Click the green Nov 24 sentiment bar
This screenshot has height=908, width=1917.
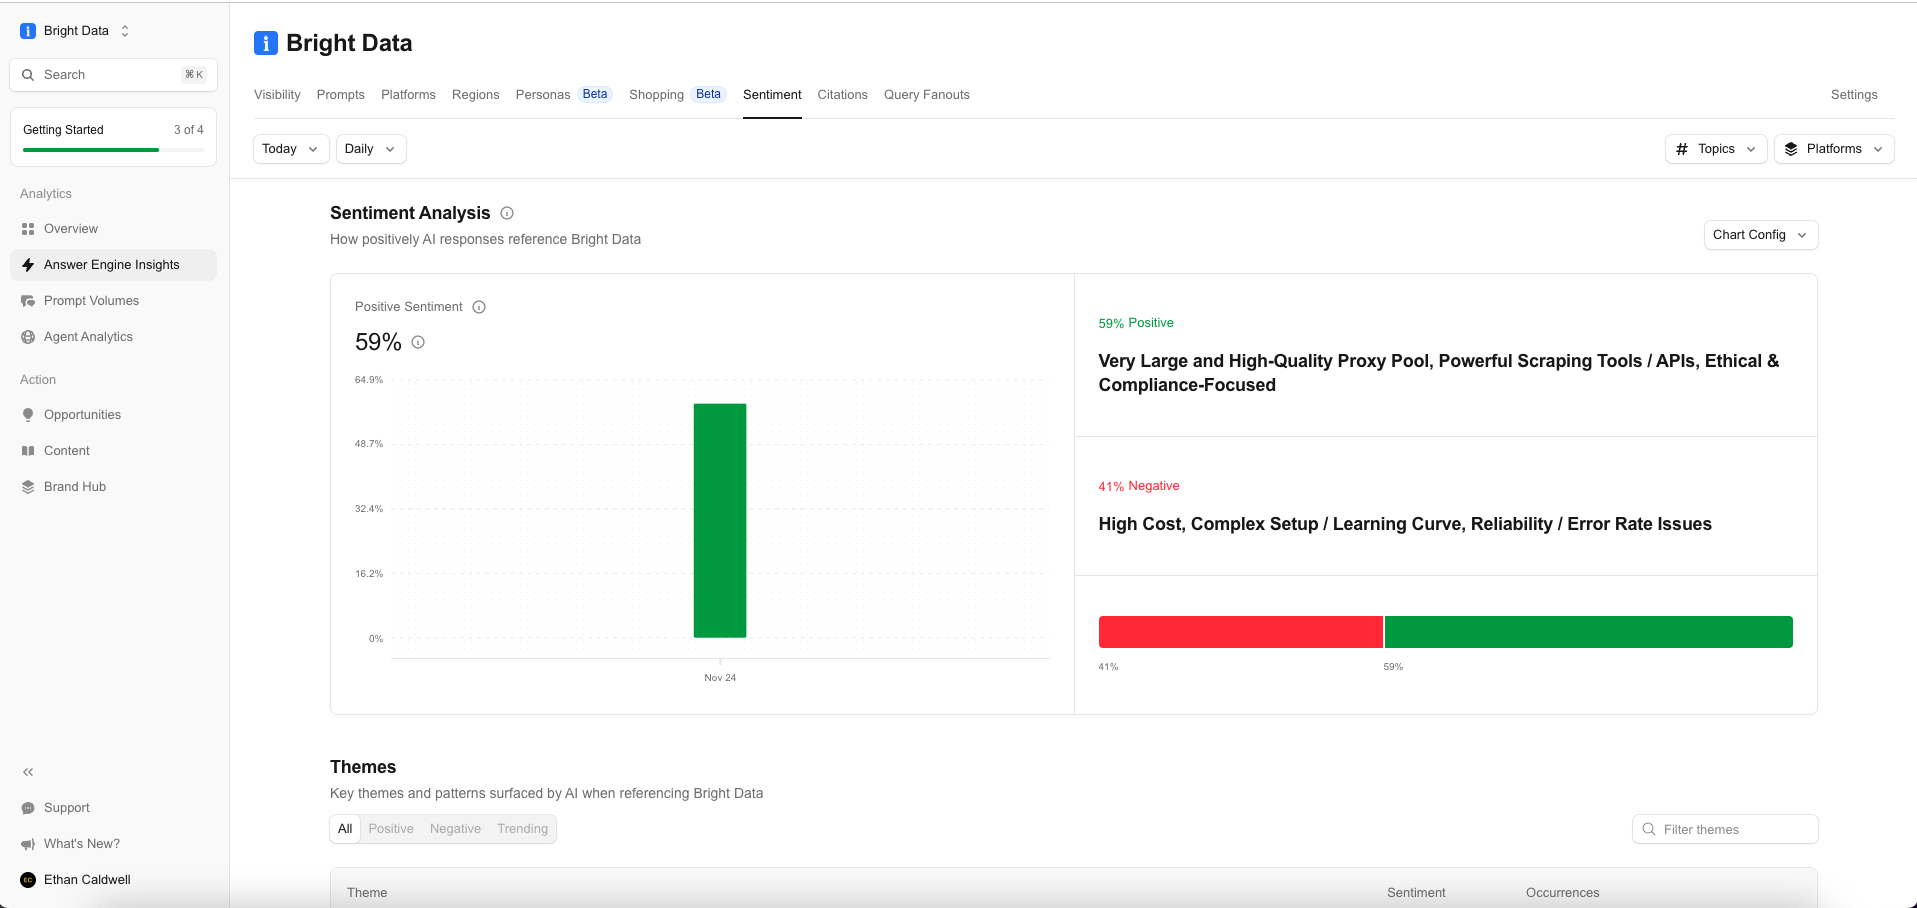click(720, 520)
